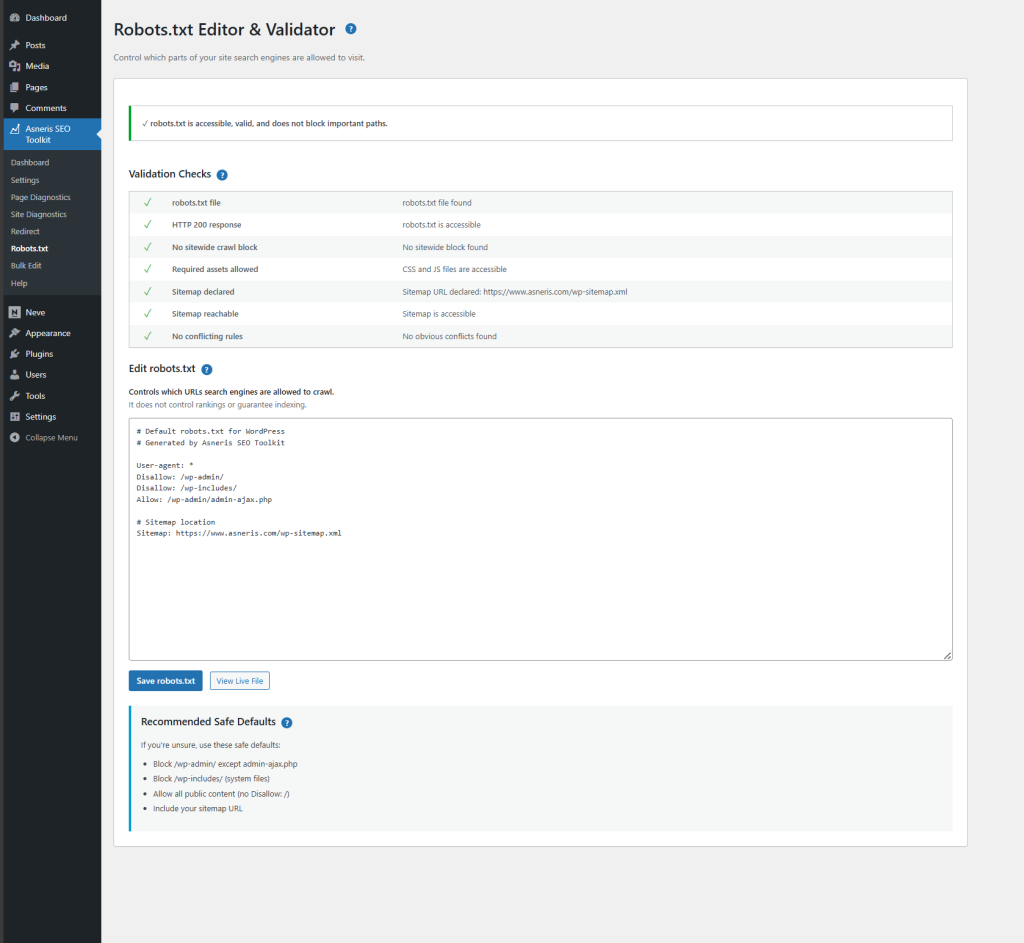Select Site Diagnostics in the plugin submenu
Viewport: 1024px width, 943px height.
point(36,214)
